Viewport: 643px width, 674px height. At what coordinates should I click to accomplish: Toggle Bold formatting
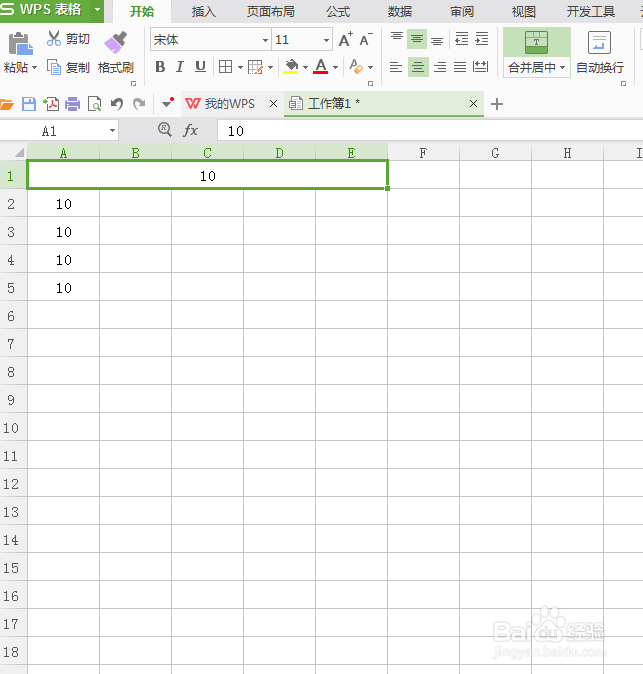coord(160,67)
